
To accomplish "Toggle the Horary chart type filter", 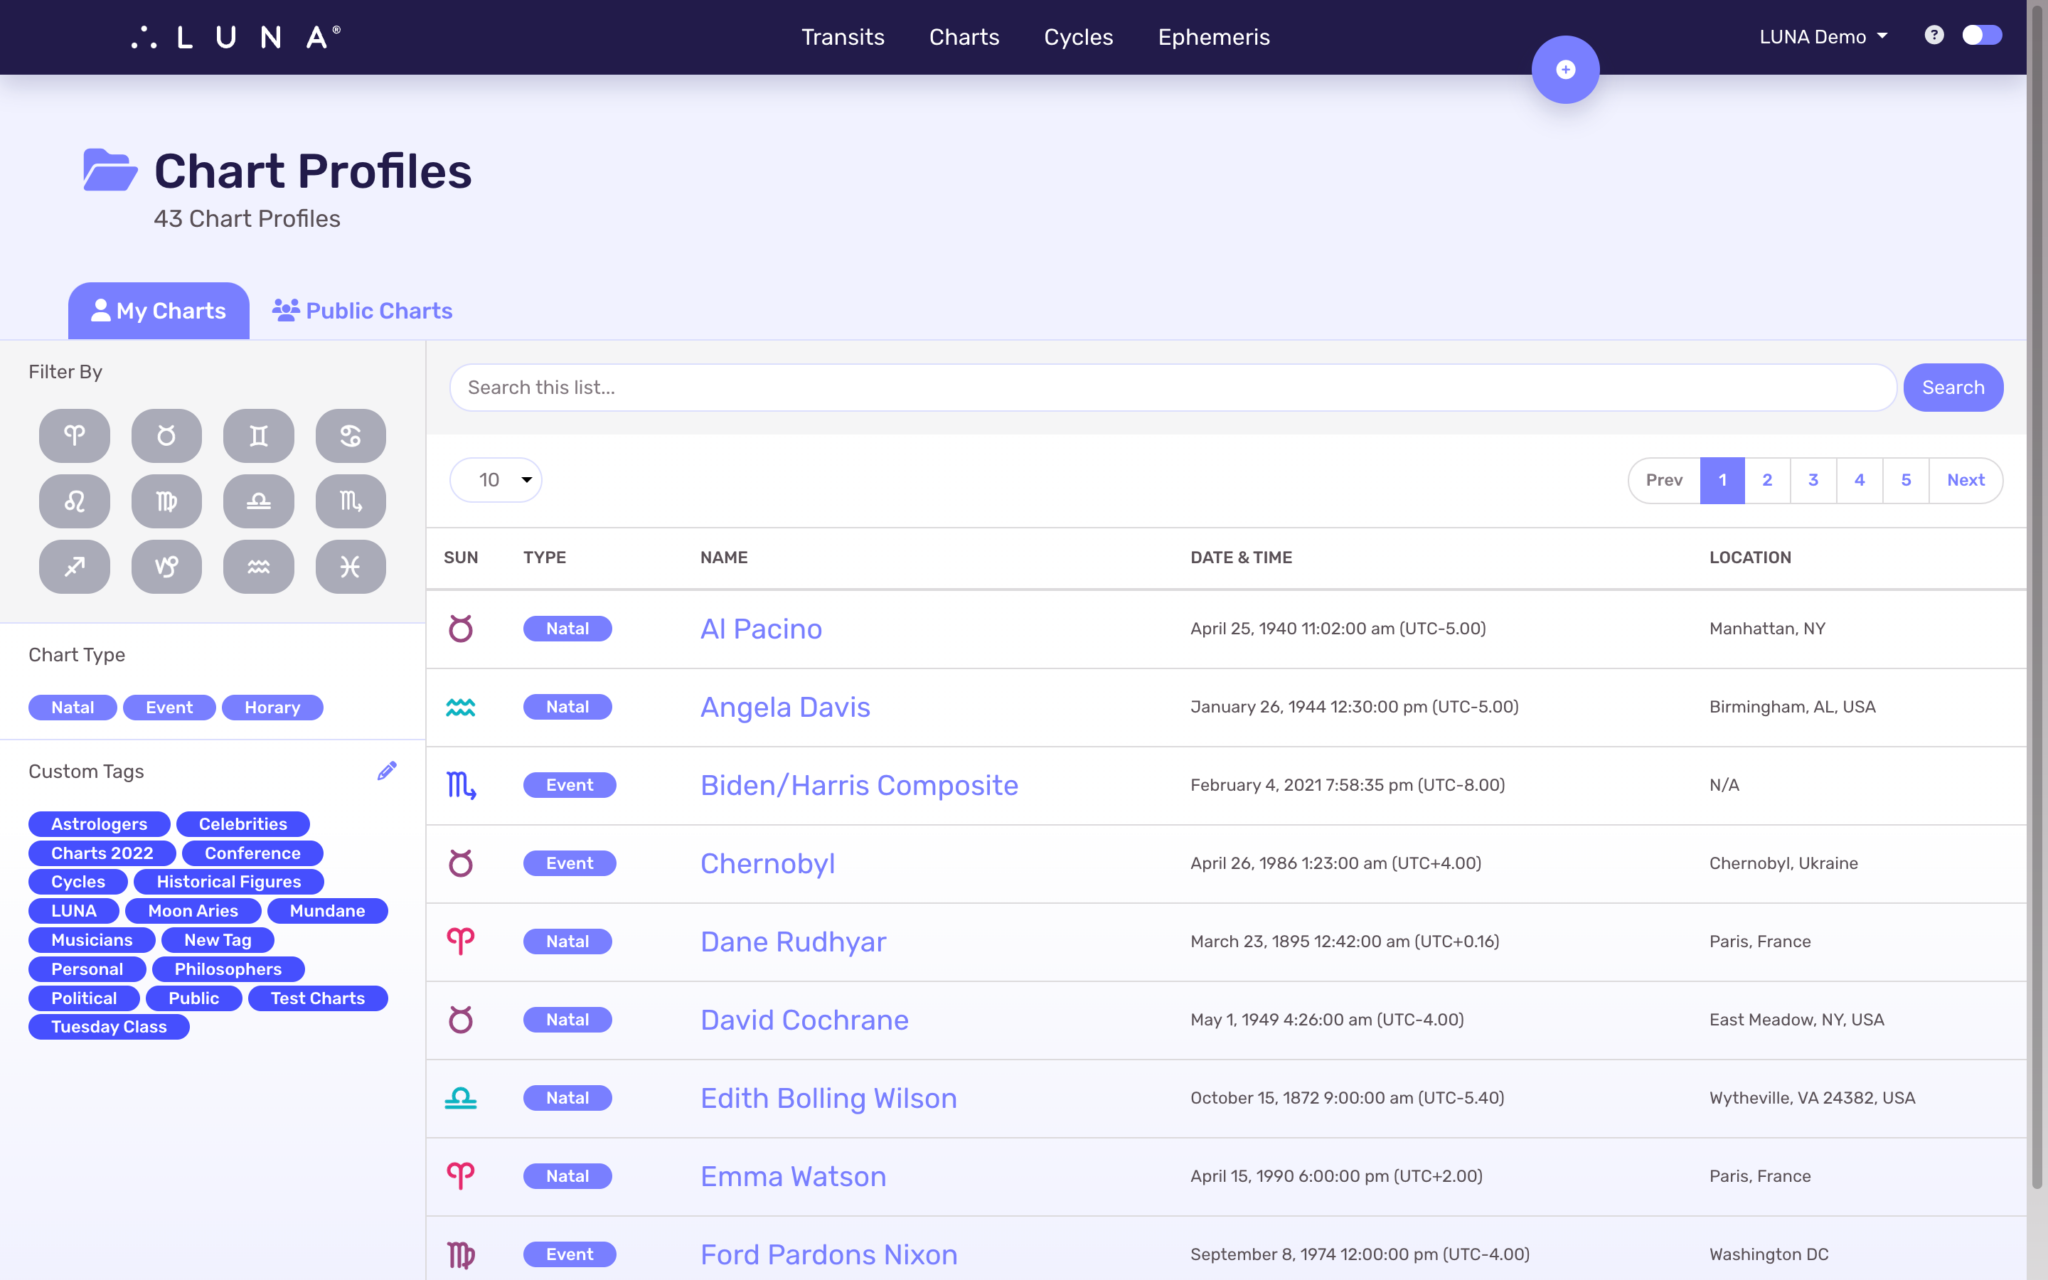I will [x=272, y=707].
